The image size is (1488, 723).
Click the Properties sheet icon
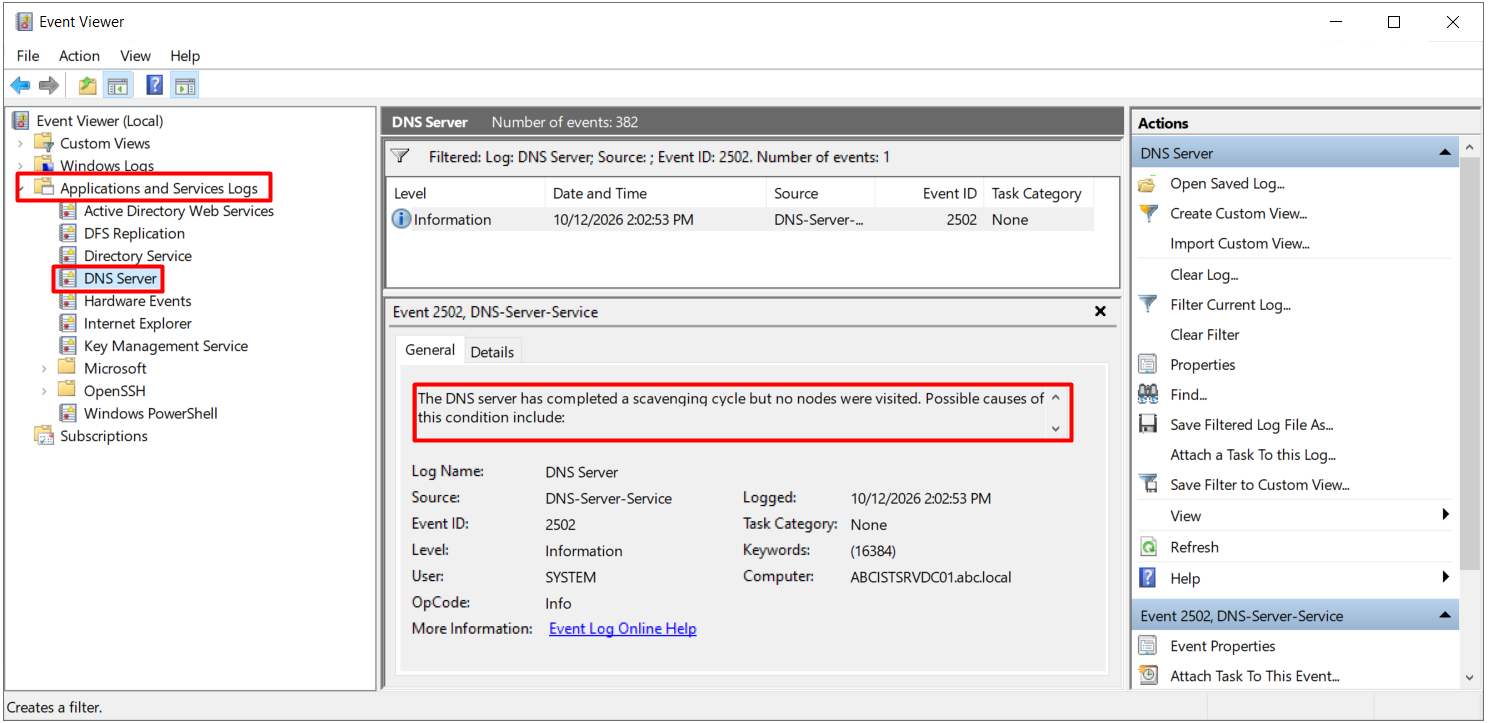pos(1148,365)
